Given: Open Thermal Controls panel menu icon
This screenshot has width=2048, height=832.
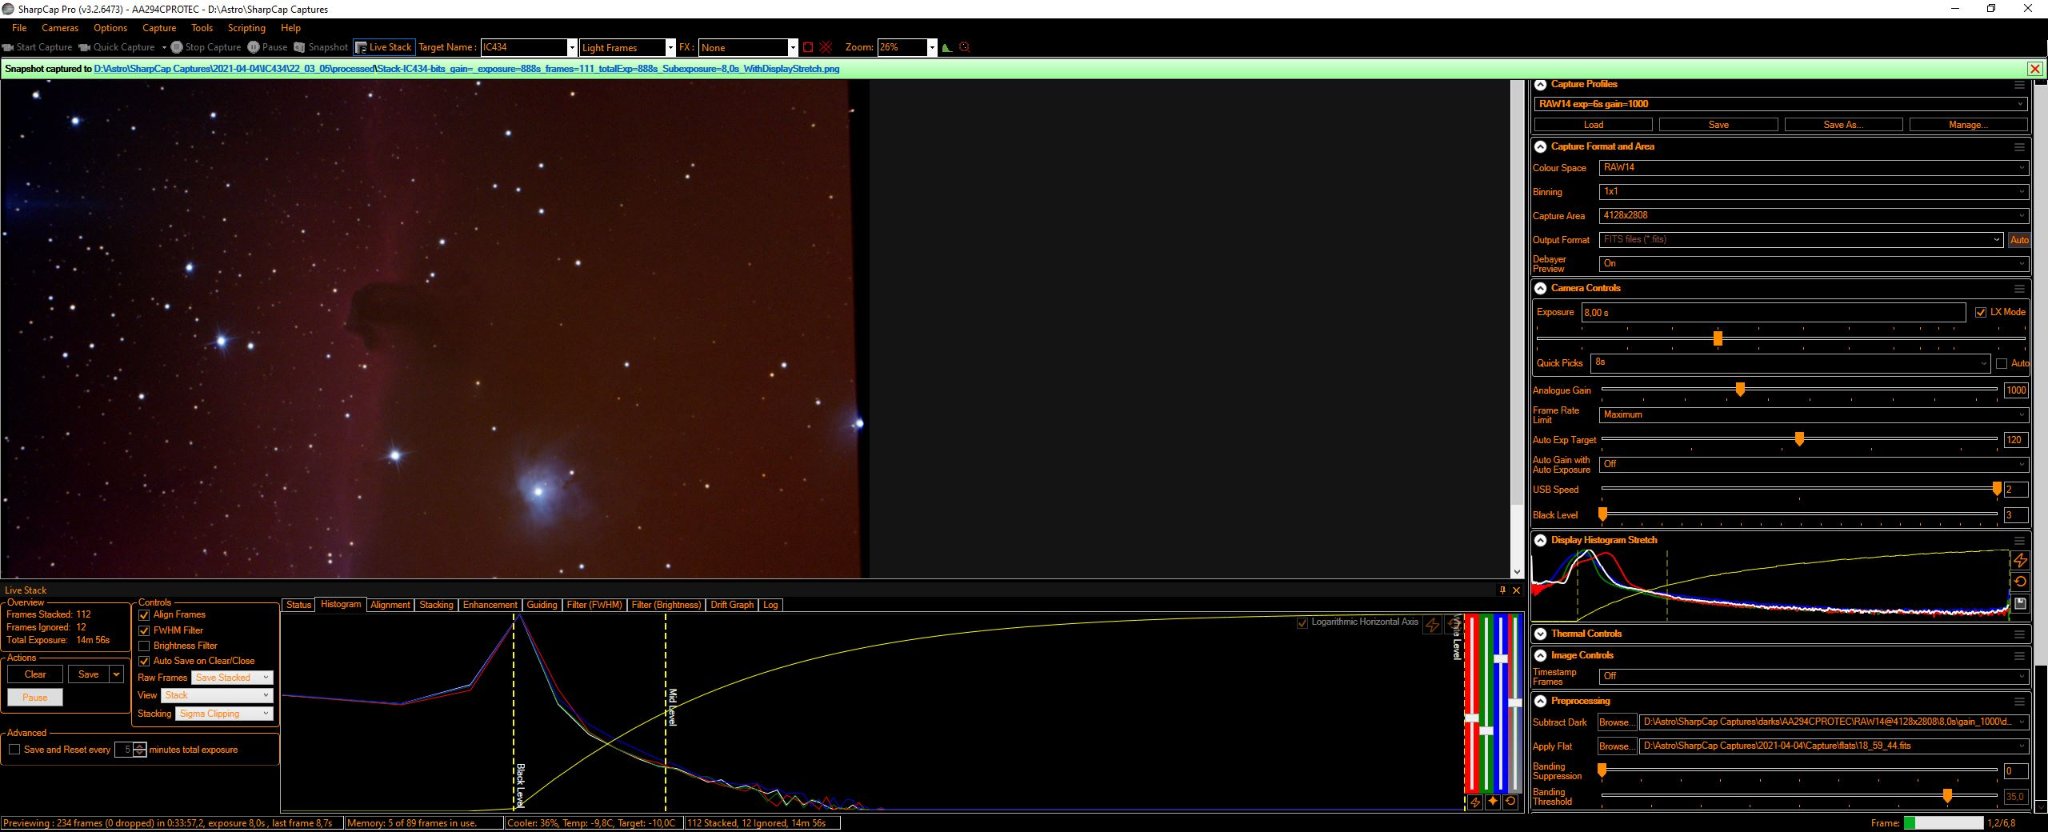Looking at the screenshot, I should 2019,634.
